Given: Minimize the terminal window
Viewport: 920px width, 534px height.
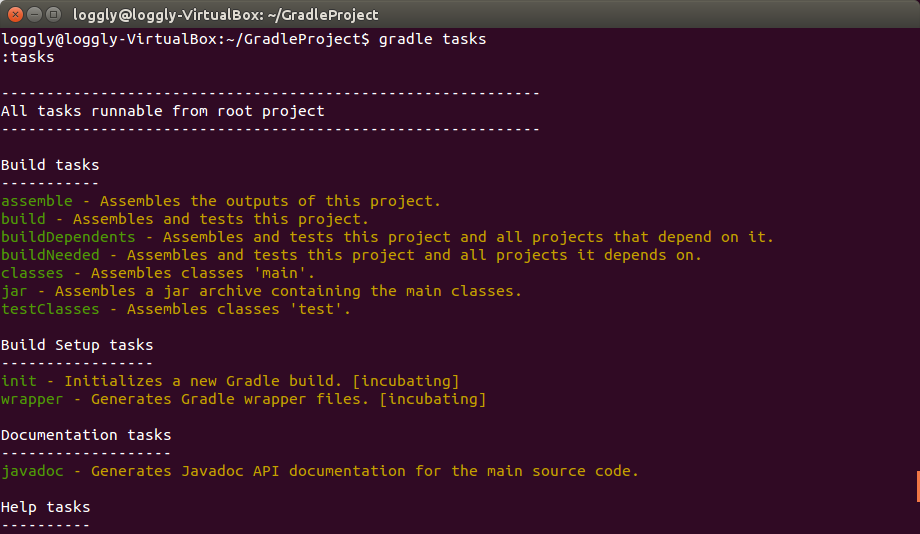Looking at the screenshot, I should click(x=33, y=15).
